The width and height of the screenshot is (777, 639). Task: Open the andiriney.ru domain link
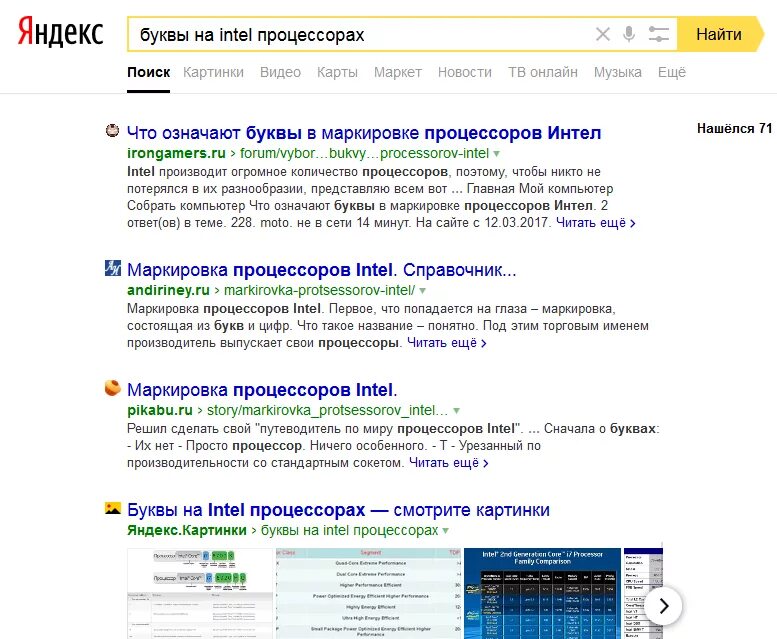point(168,290)
